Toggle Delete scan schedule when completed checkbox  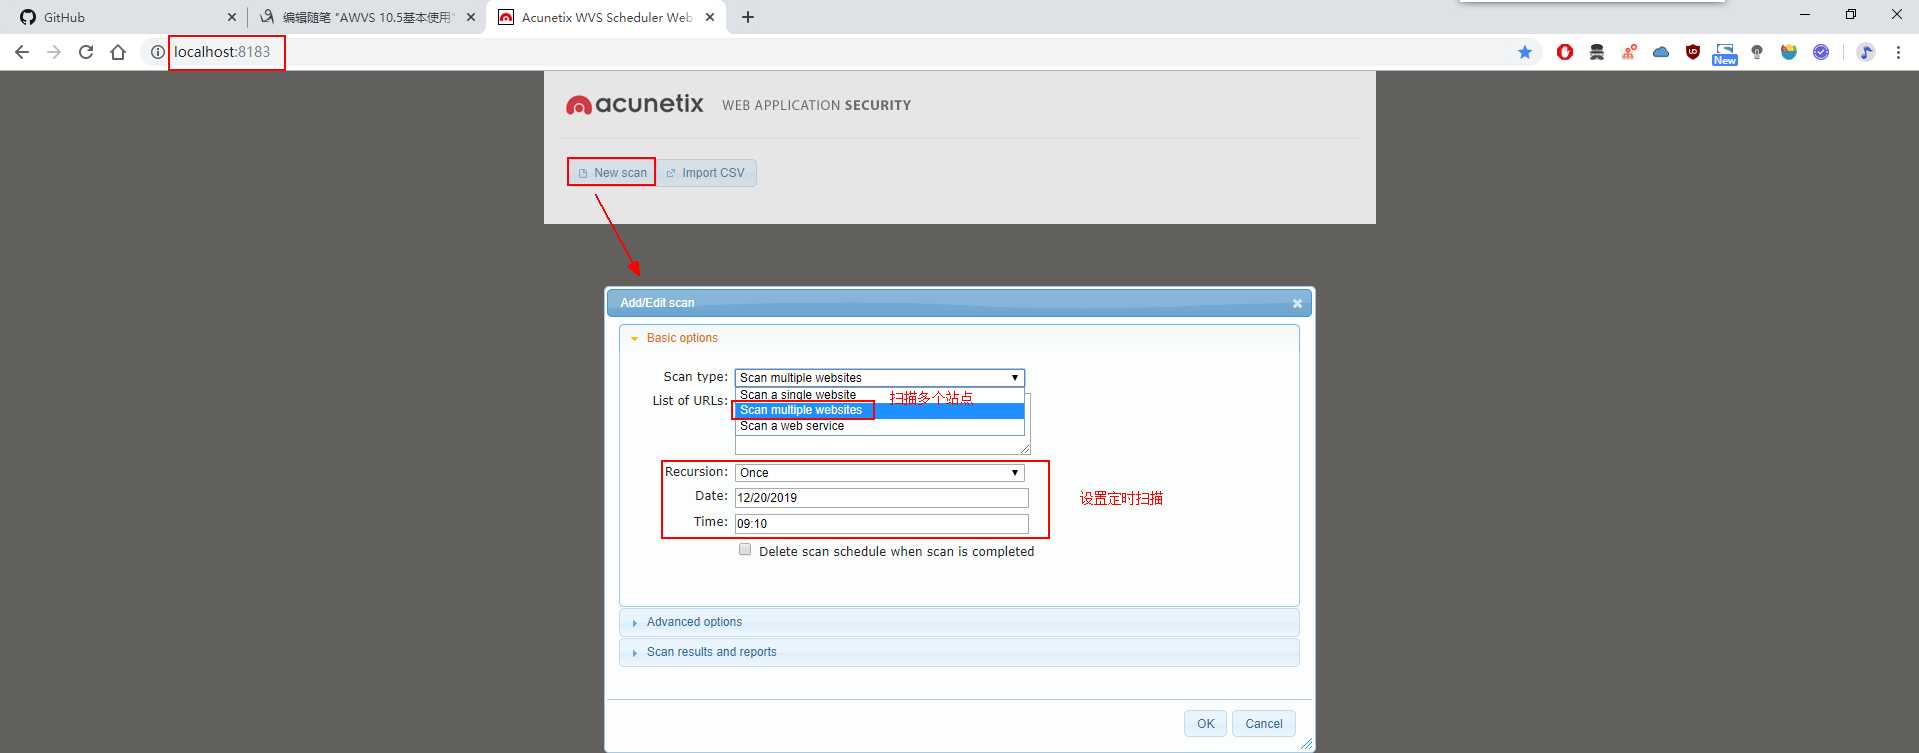coord(745,549)
